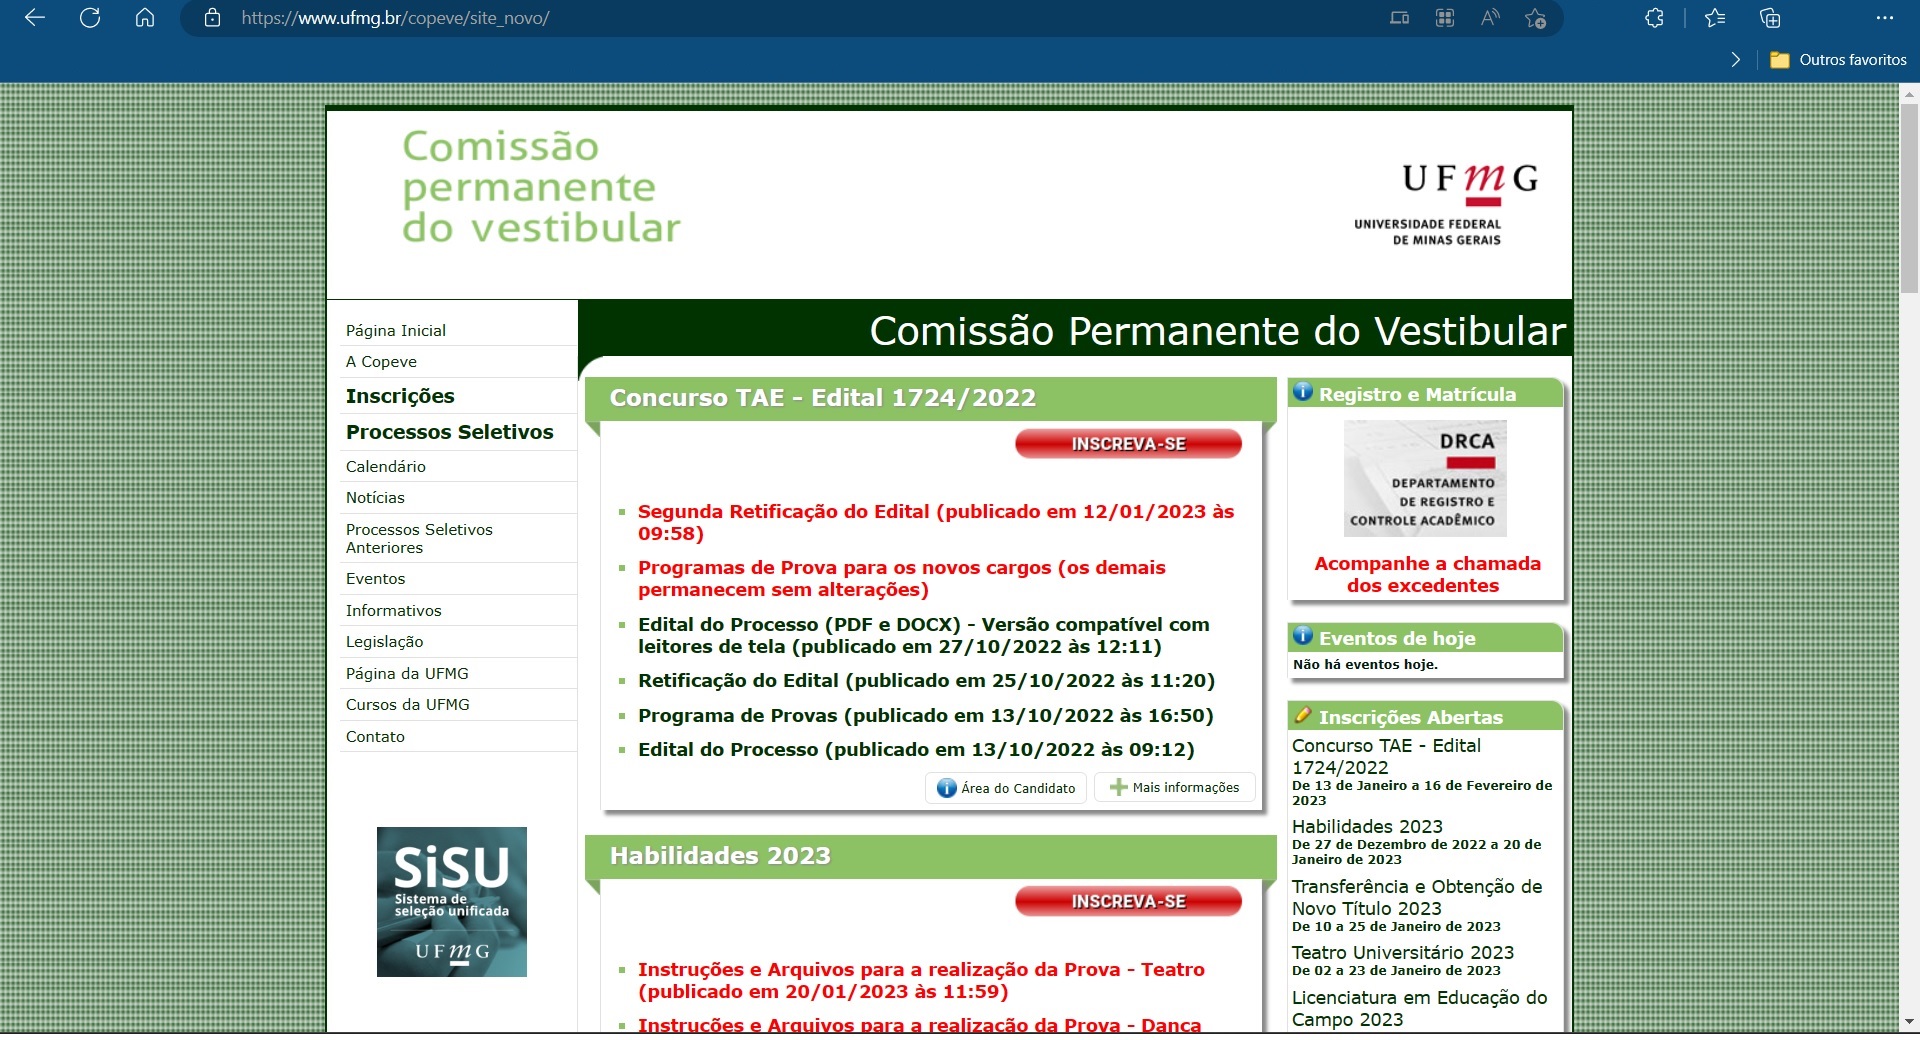Open the Legislação sidebar item
This screenshot has height=1040, width=1920.
384,642
